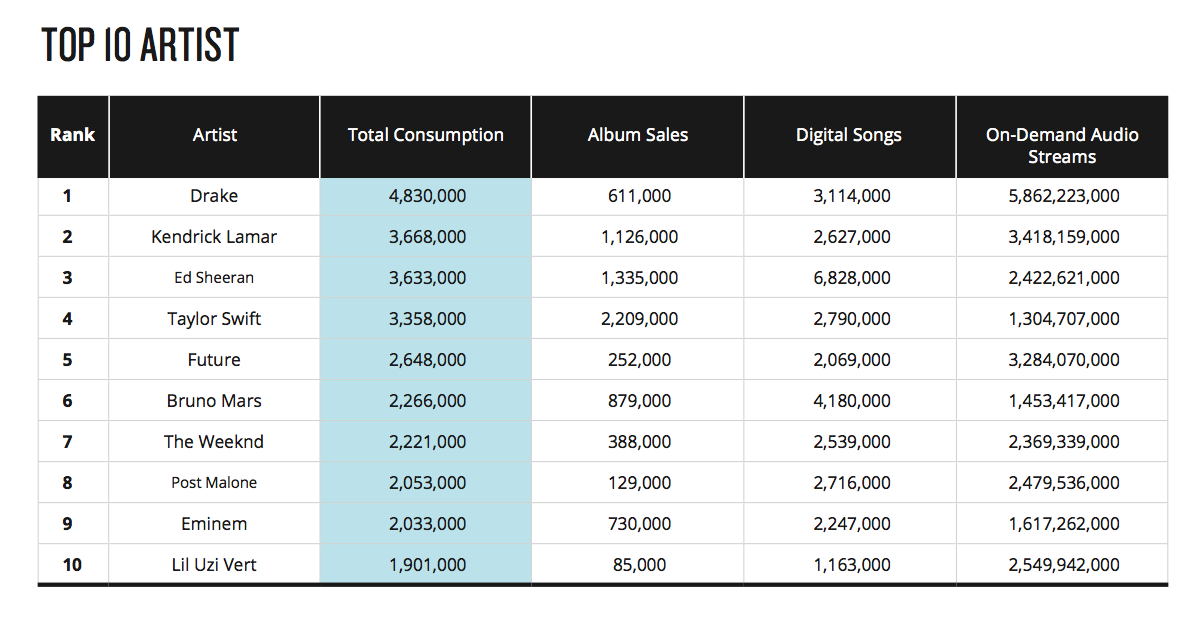Screen dimensions: 1193x630
Task: Select the digital songs value 3,114,000
Action: 851,196
